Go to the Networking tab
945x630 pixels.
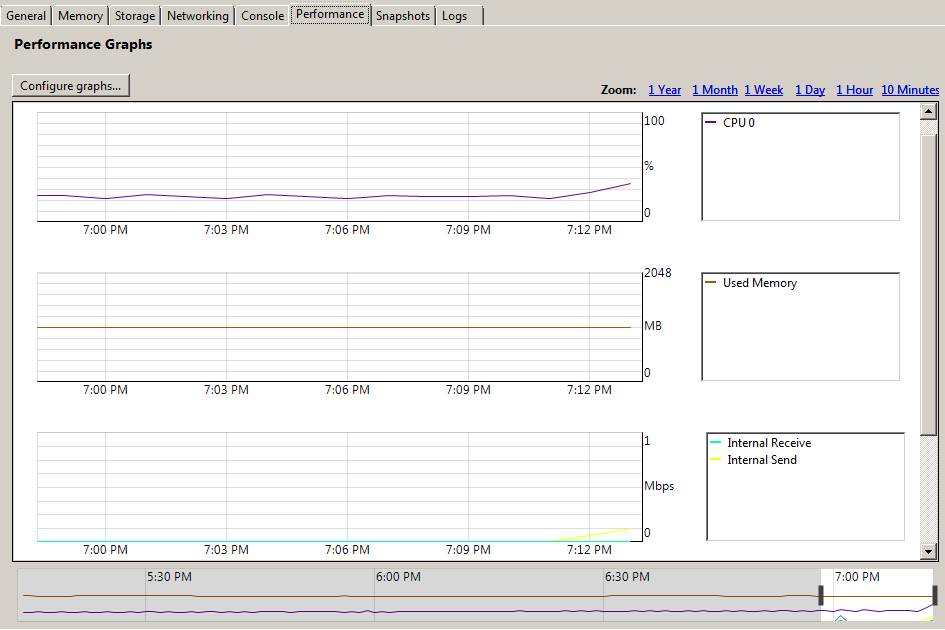pyautogui.click(x=198, y=16)
